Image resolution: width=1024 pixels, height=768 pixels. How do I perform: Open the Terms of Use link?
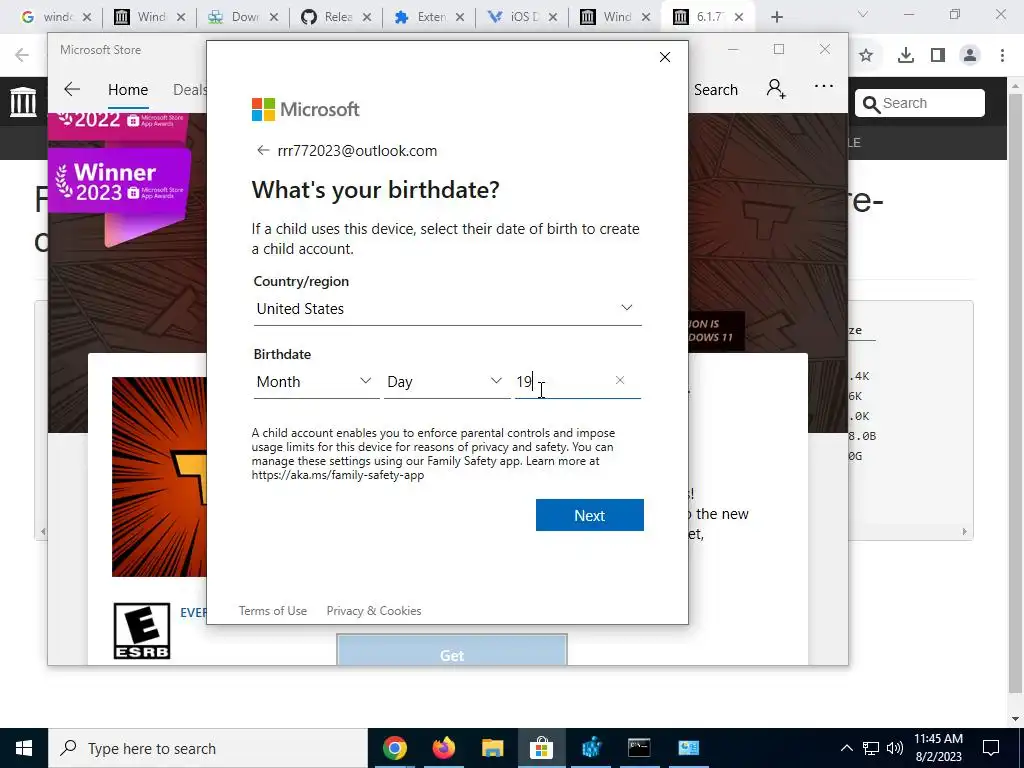pyautogui.click(x=272, y=611)
